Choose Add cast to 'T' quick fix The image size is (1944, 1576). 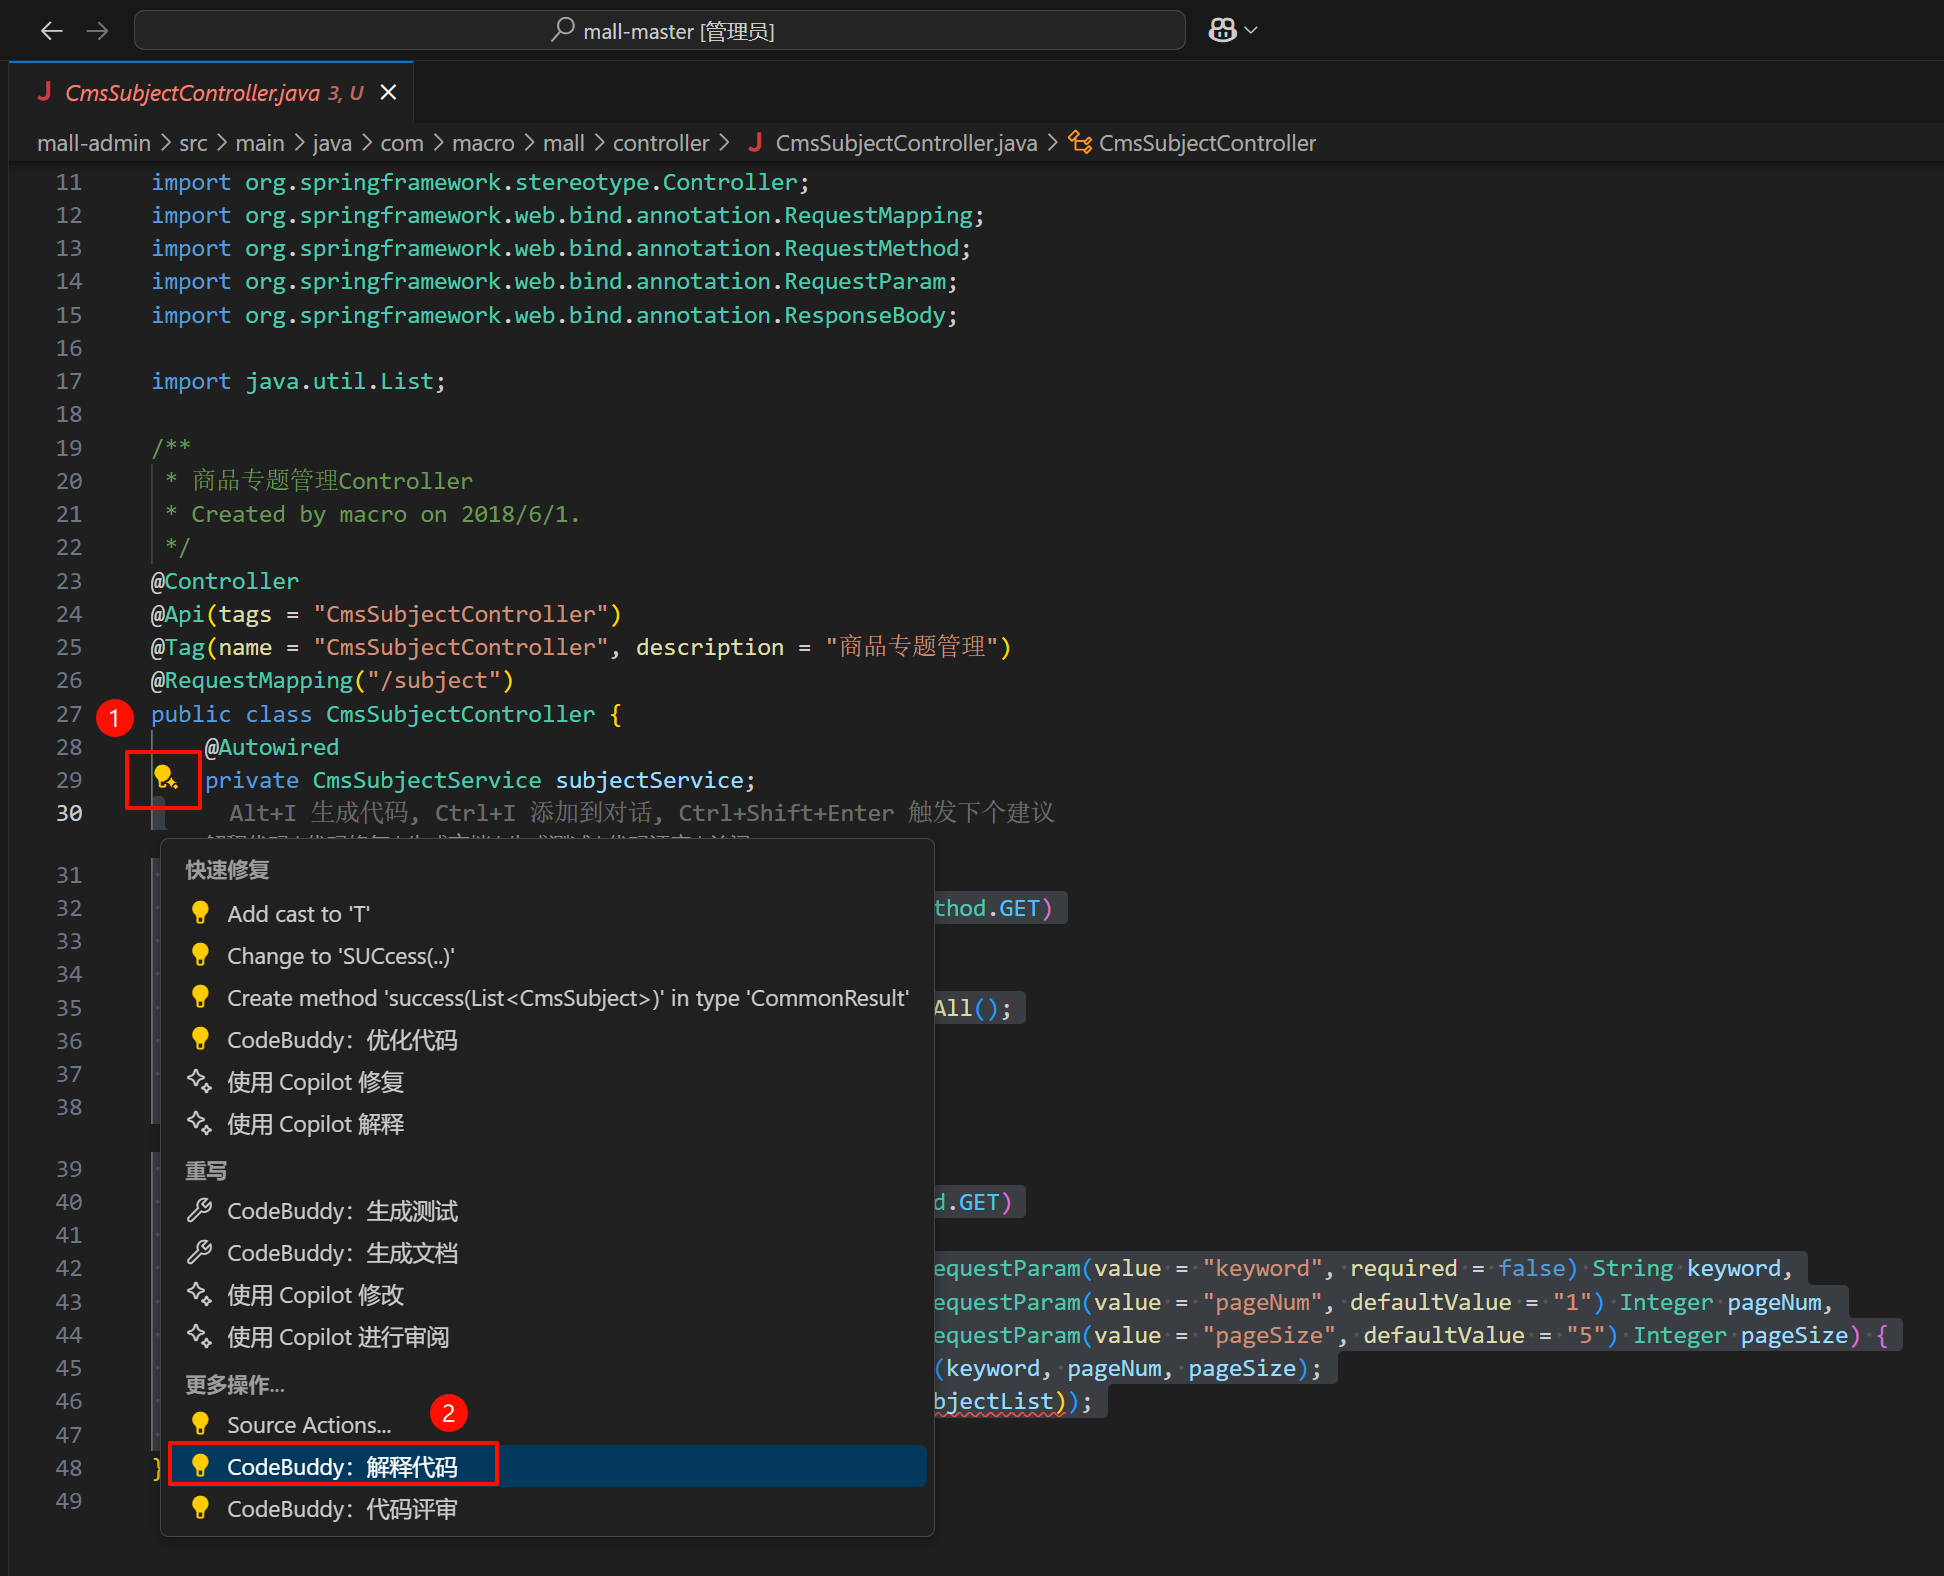298,914
